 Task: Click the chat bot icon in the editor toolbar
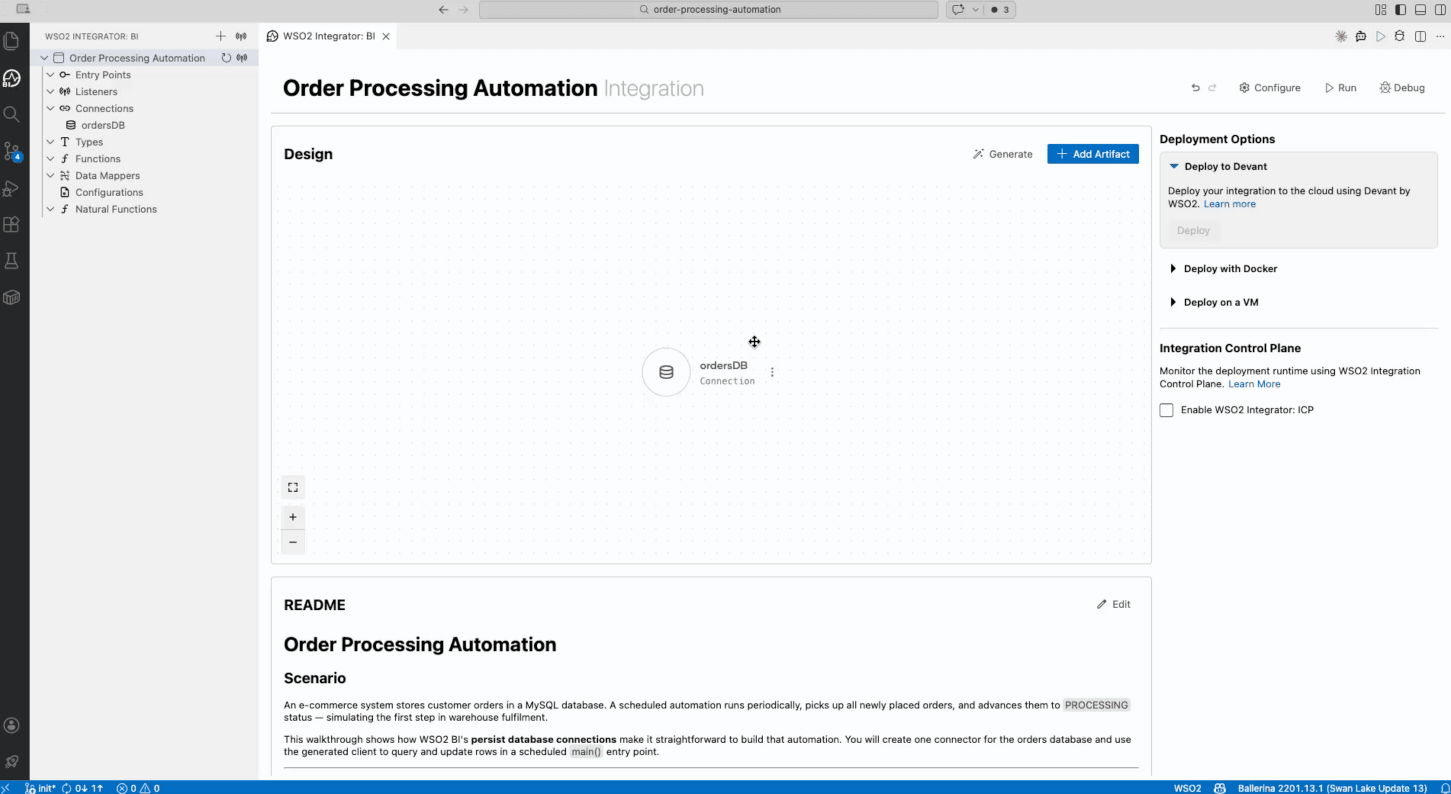[1360, 36]
